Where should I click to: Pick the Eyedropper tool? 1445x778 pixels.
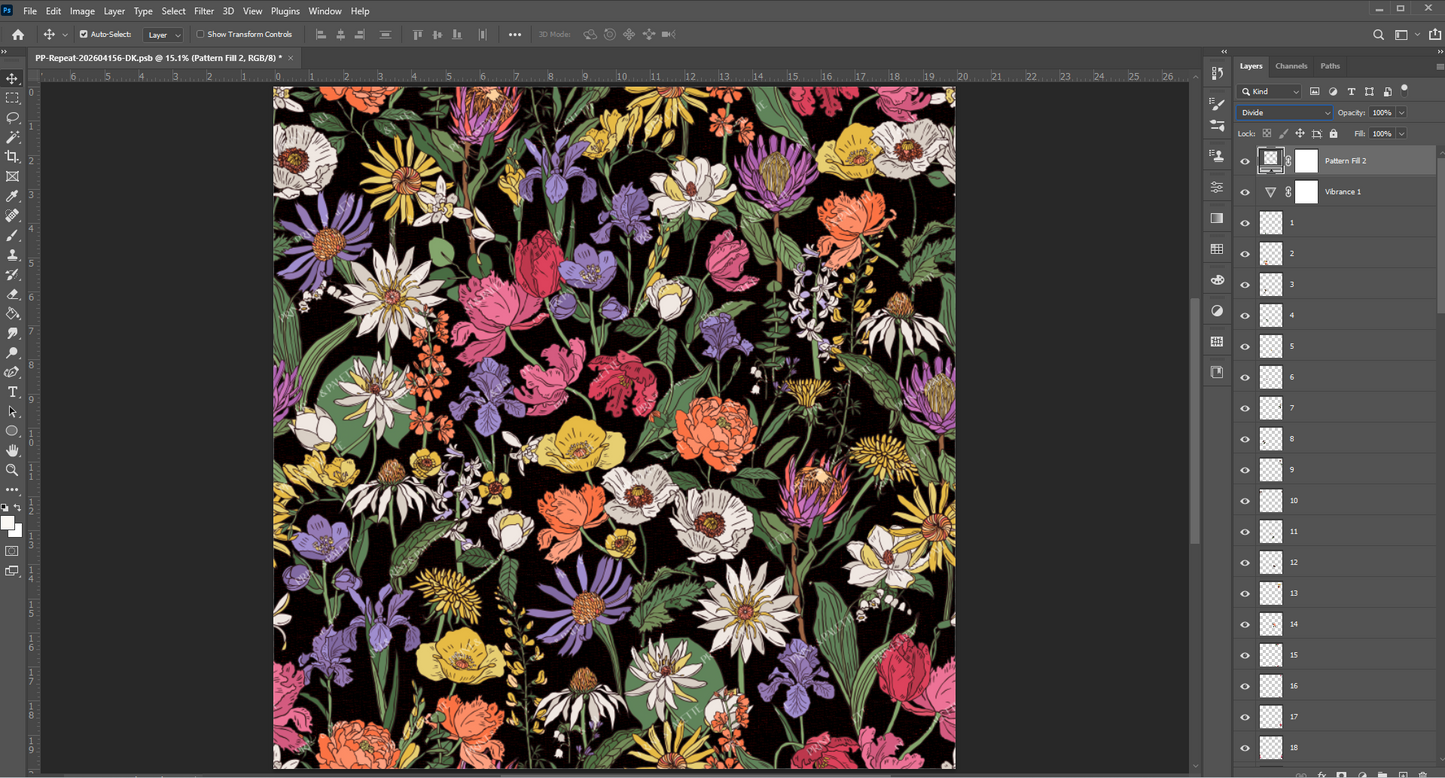pos(12,196)
